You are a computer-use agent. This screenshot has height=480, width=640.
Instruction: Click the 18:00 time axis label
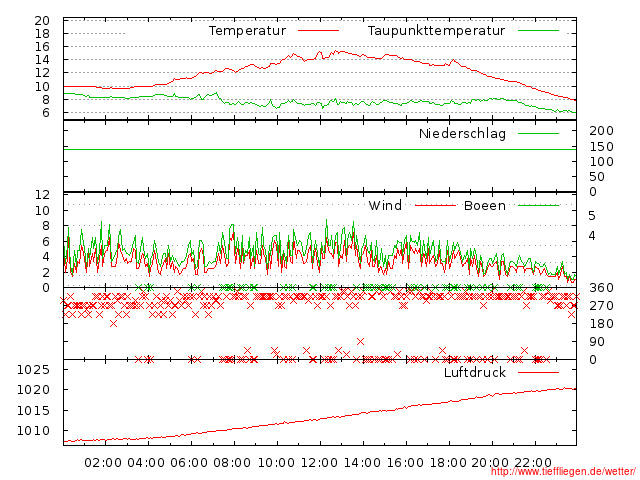(x=448, y=463)
